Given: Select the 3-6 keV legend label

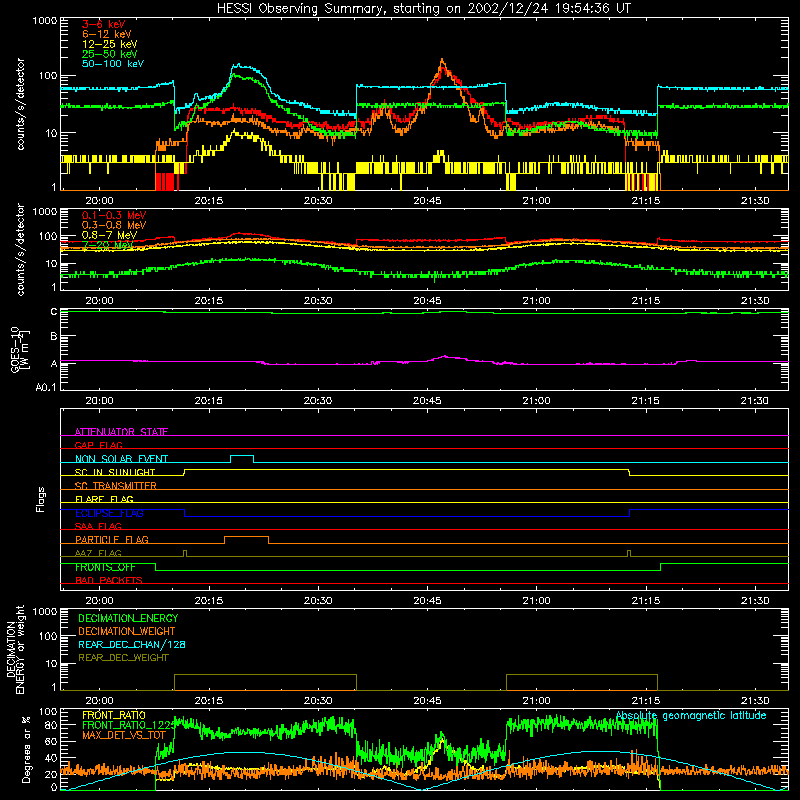Looking at the screenshot, I should pyautogui.click(x=103, y=24).
